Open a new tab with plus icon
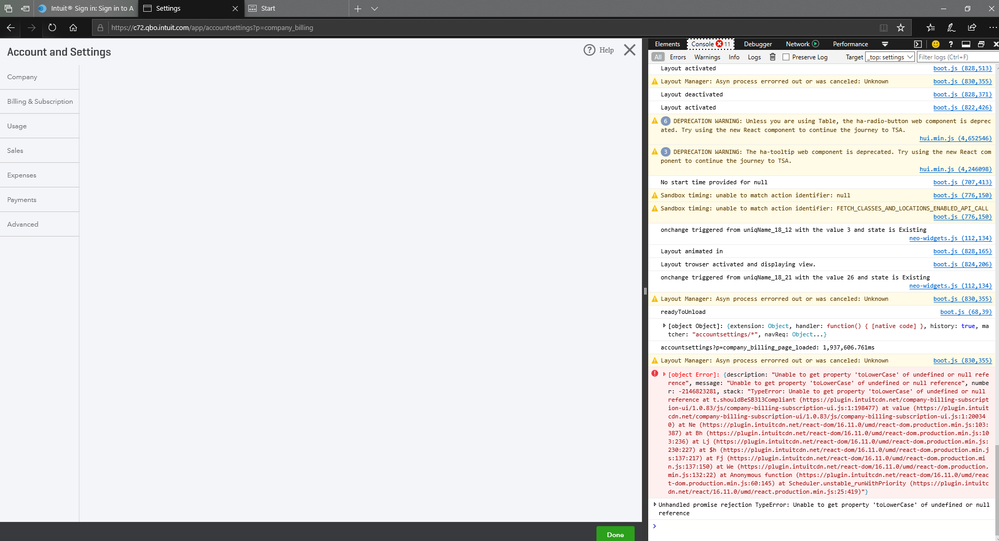 357,8
